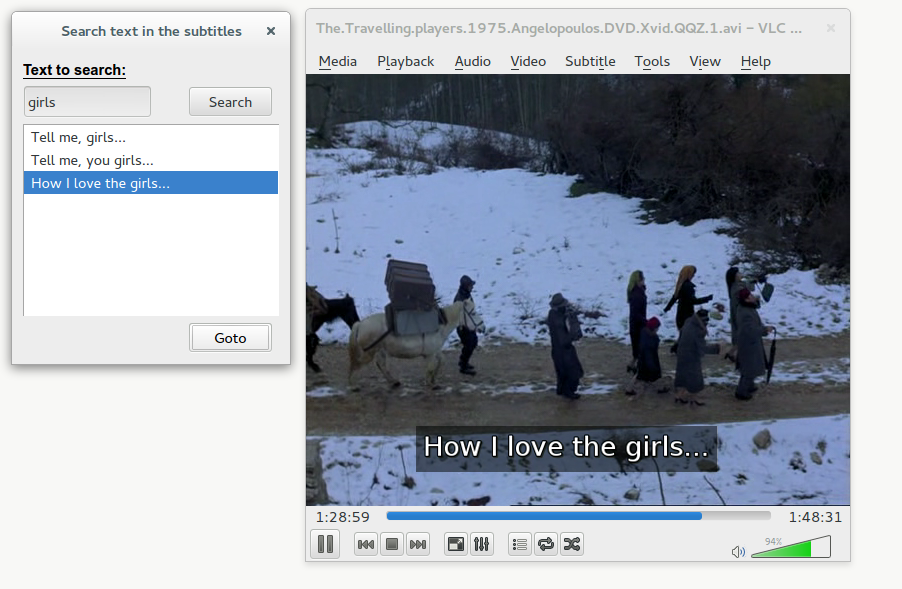Skip to next media in VLC
Viewport: 902px width, 589px height.
click(418, 544)
